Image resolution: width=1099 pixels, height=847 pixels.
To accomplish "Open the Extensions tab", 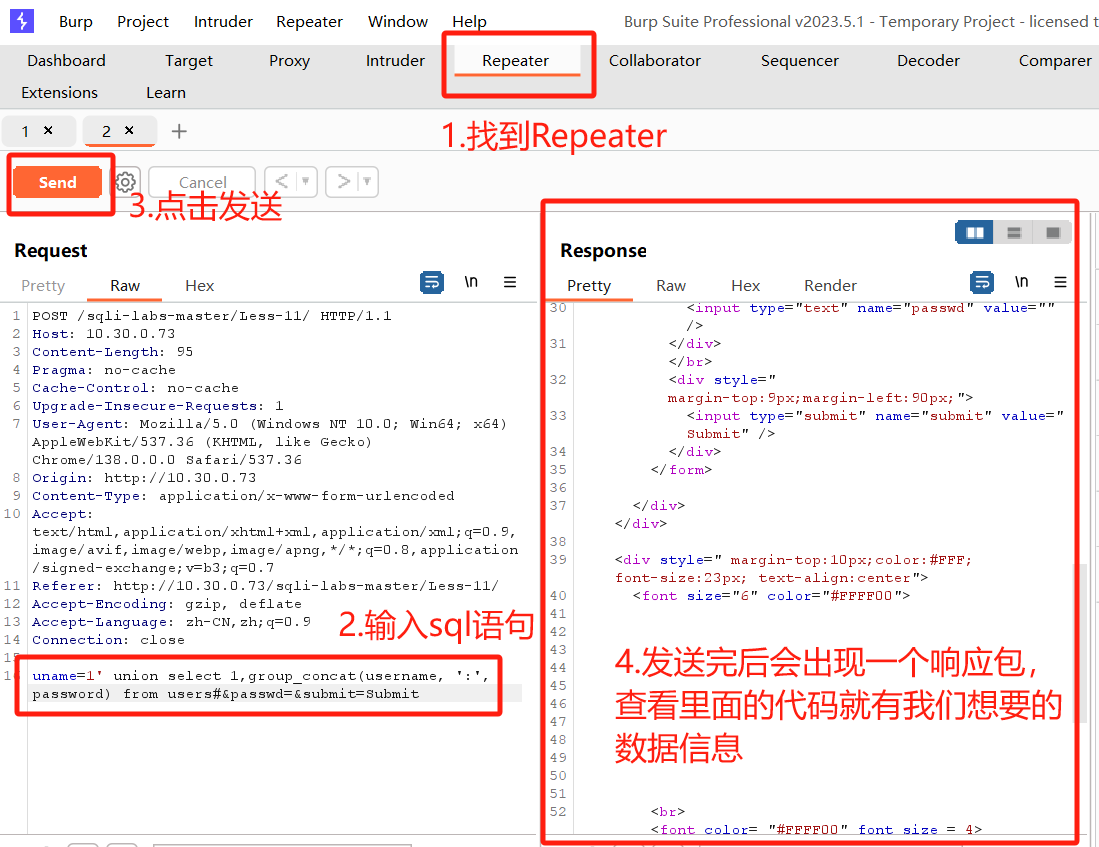I will point(60,93).
